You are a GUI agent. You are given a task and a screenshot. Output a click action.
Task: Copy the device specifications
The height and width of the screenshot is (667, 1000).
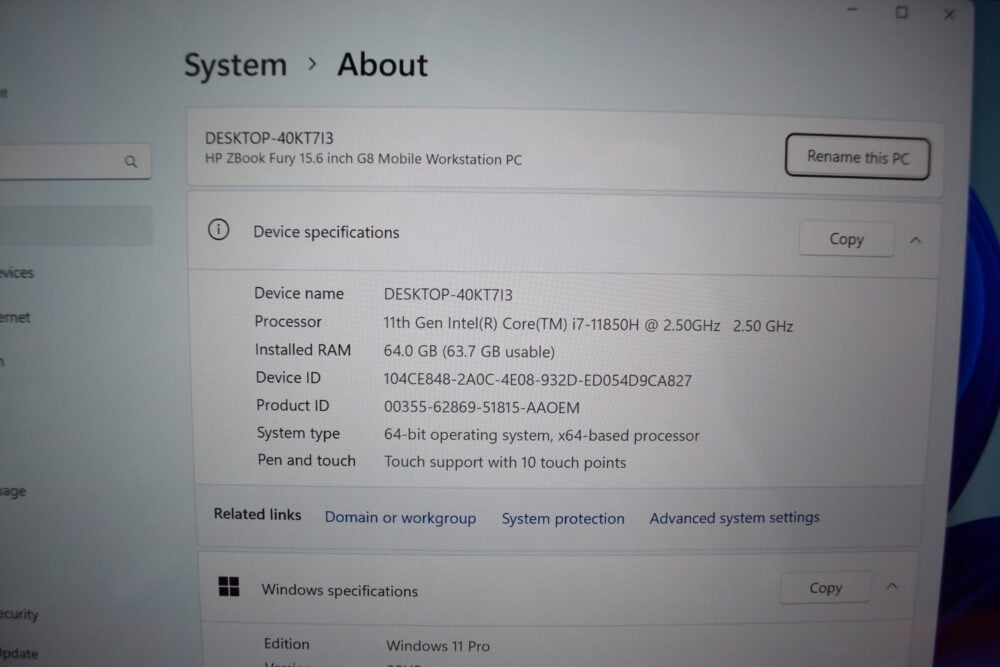click(x=846, y=239)
